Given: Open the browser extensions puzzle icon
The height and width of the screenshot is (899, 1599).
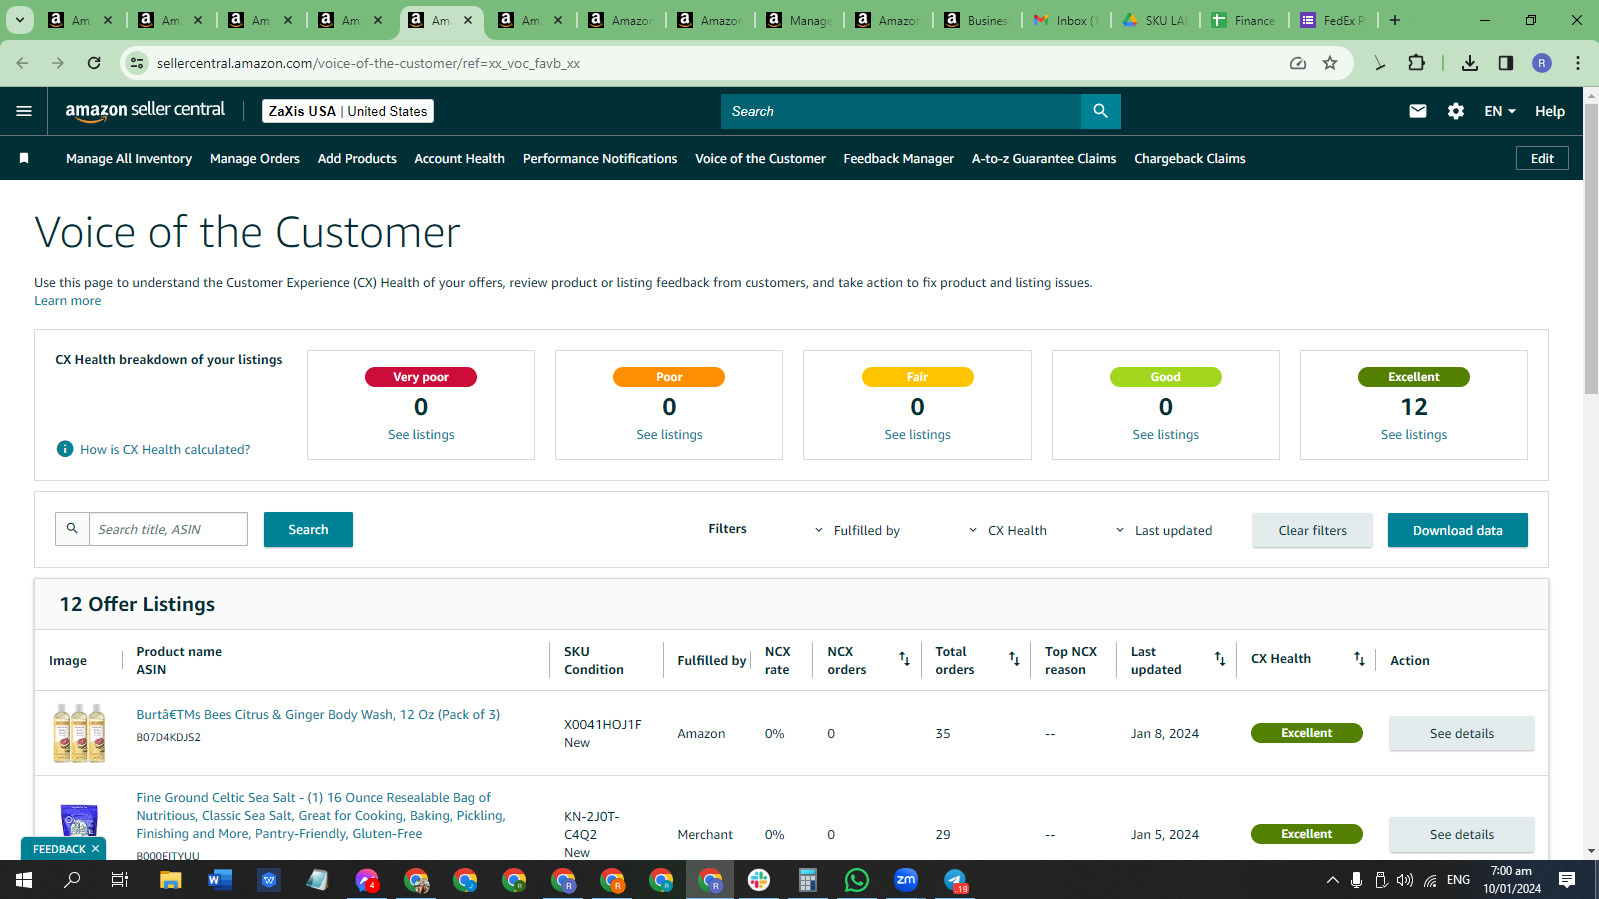Looking at the screenshot, I should pos(1416,63).
